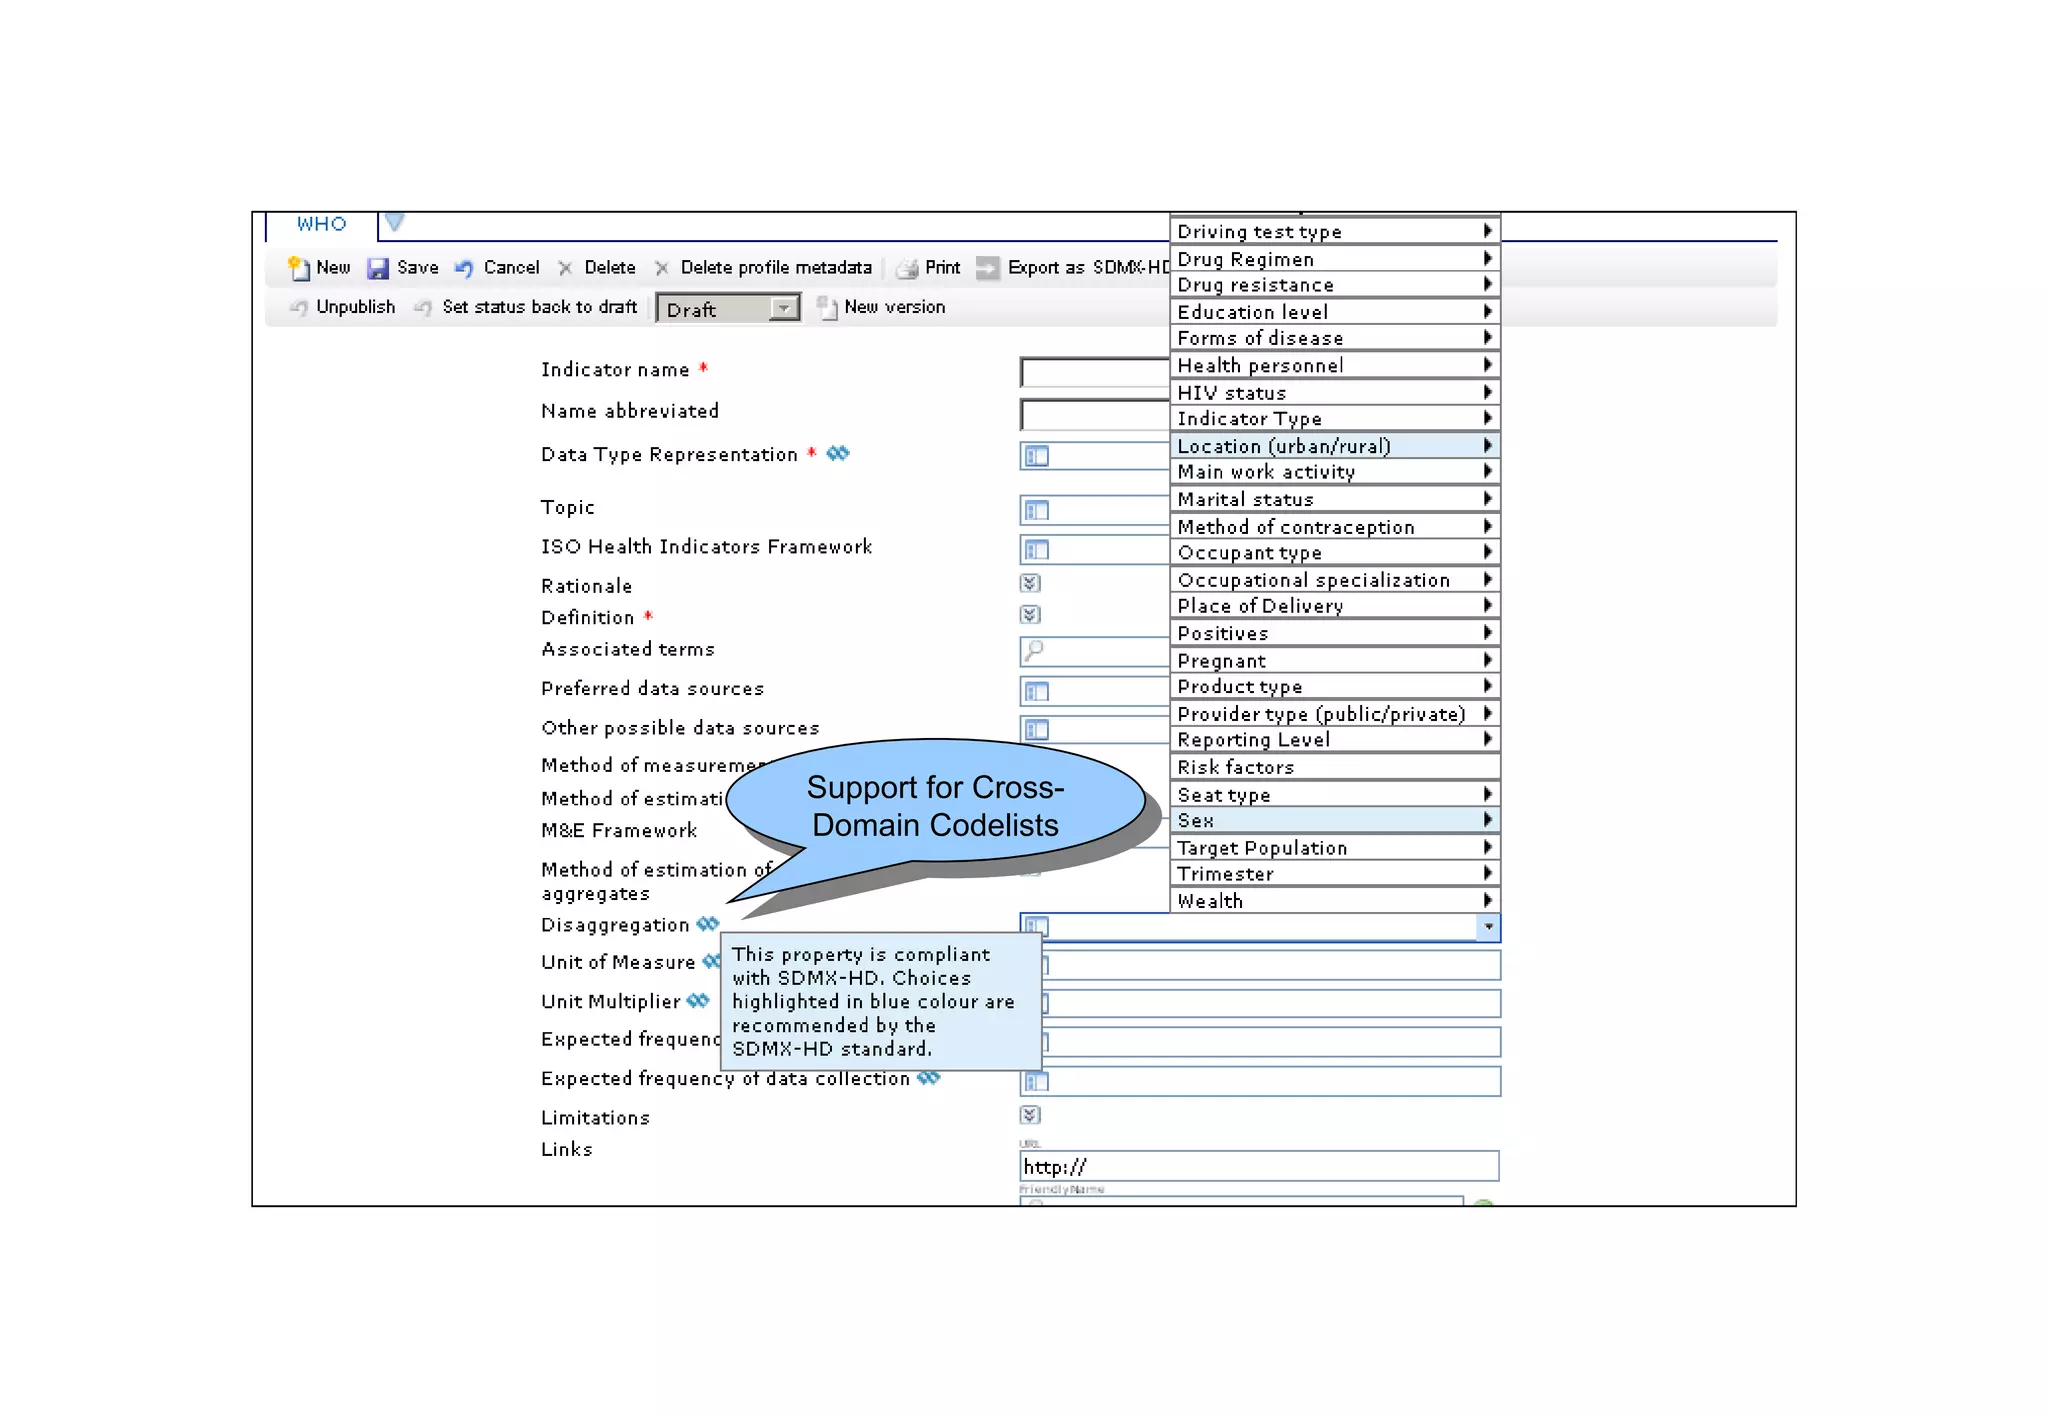
Task: Click the New document icon
Action: pyautogui.click(x=298, y=268)
